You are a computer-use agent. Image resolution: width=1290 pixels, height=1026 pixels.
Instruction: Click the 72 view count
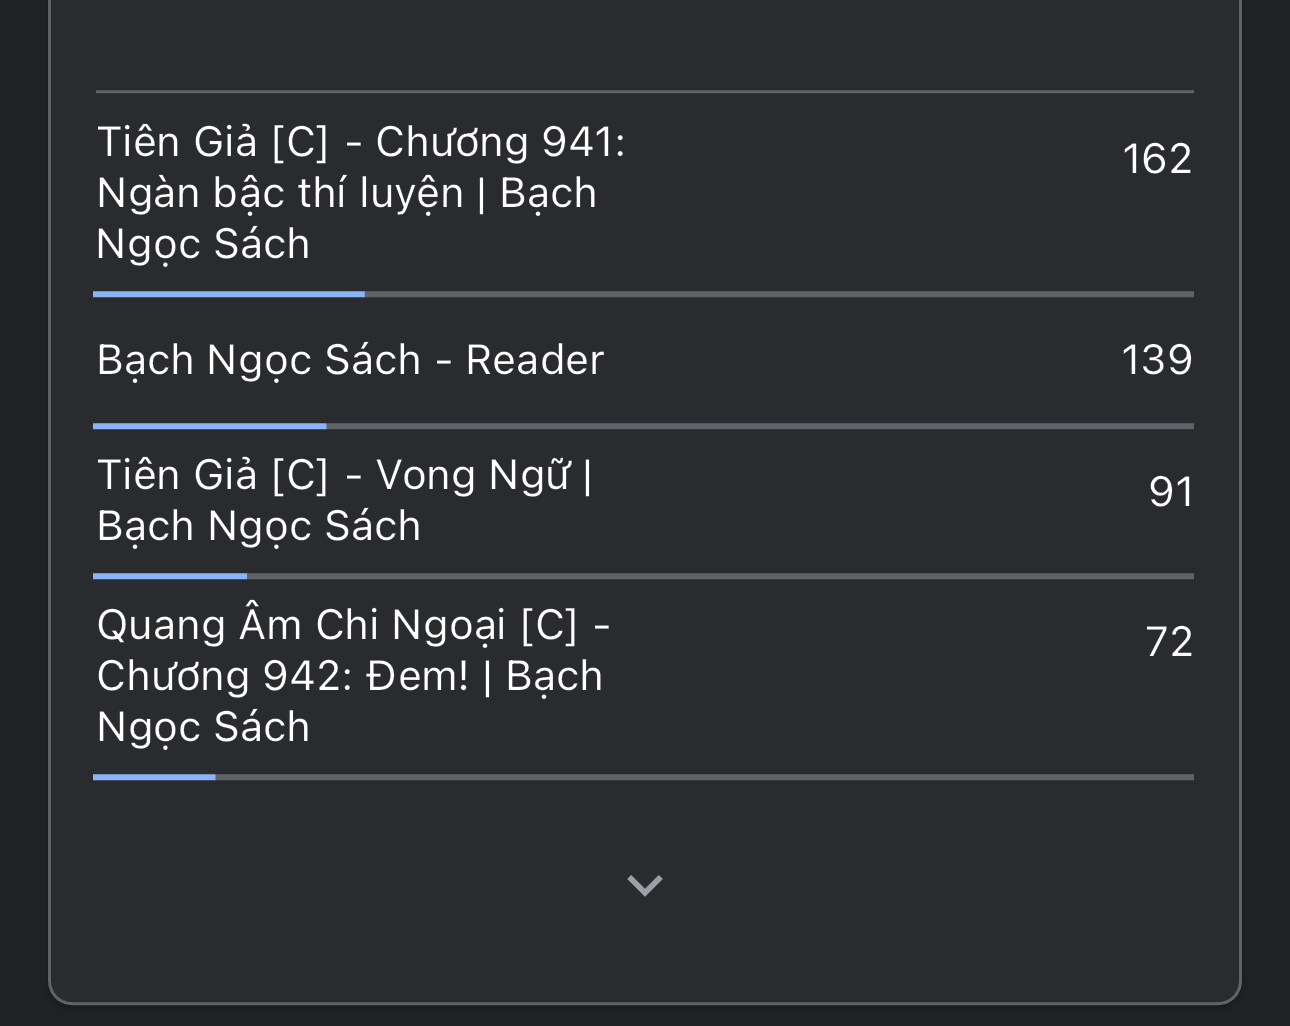pos(1169,642)
